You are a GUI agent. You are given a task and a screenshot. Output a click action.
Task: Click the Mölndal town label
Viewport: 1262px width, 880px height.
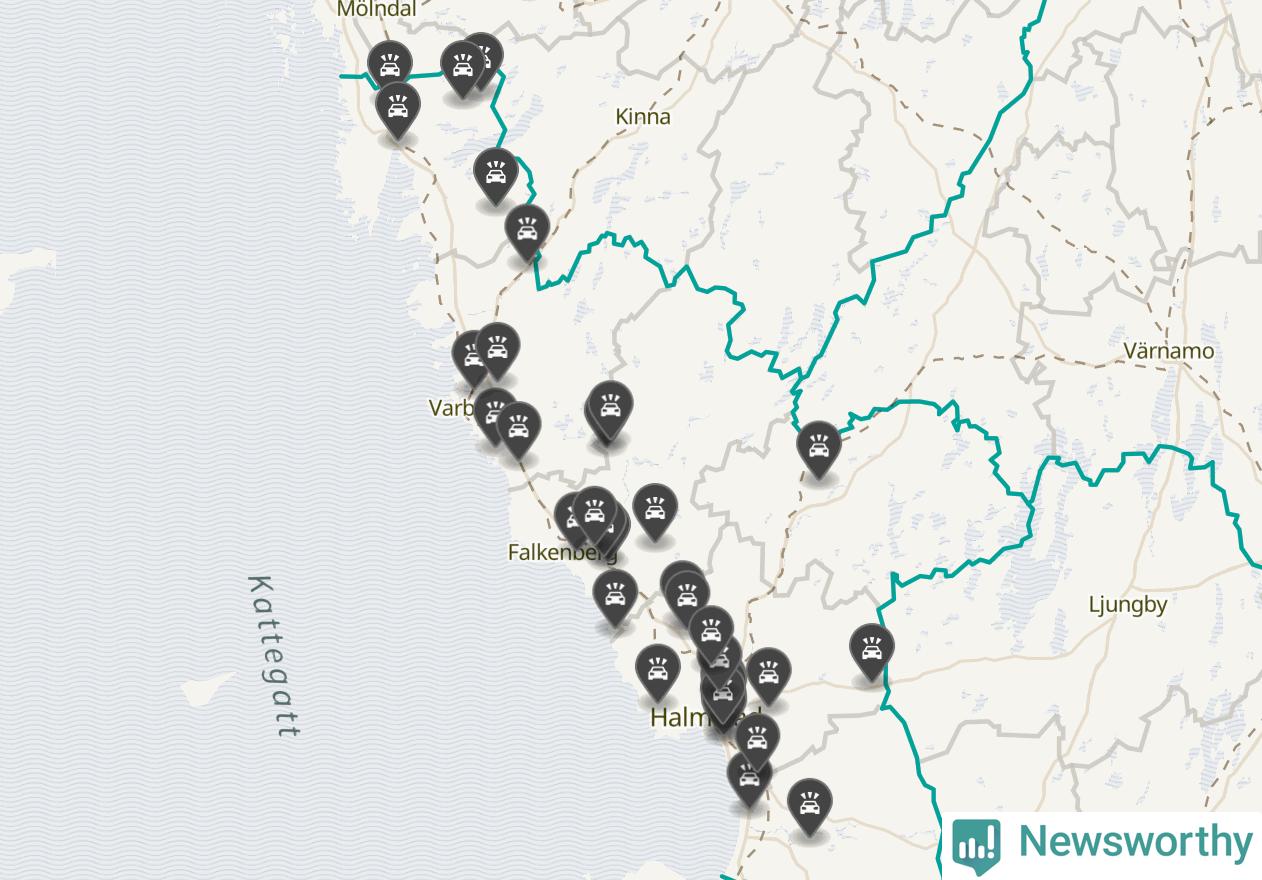coord(376,9)
